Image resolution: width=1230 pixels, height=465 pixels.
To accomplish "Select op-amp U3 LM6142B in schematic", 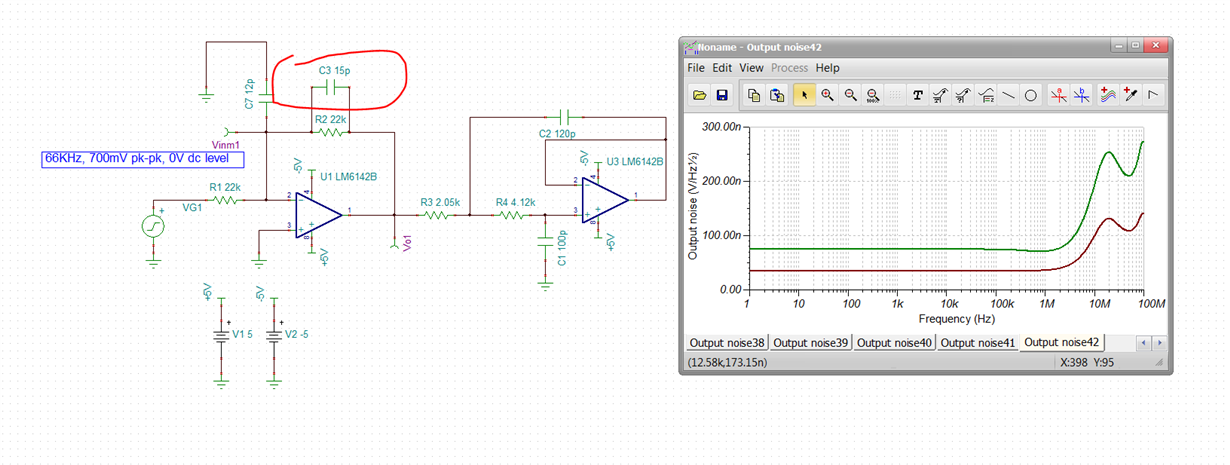I will tap(607, 201).
